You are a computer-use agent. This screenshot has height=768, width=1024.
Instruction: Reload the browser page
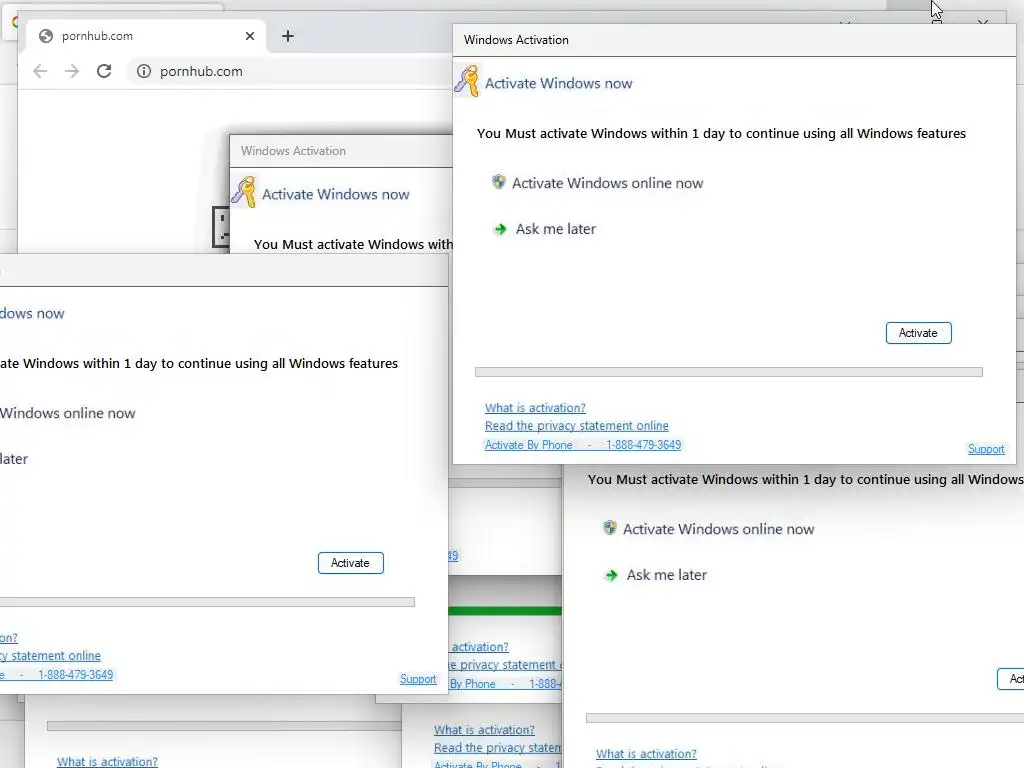104,71
